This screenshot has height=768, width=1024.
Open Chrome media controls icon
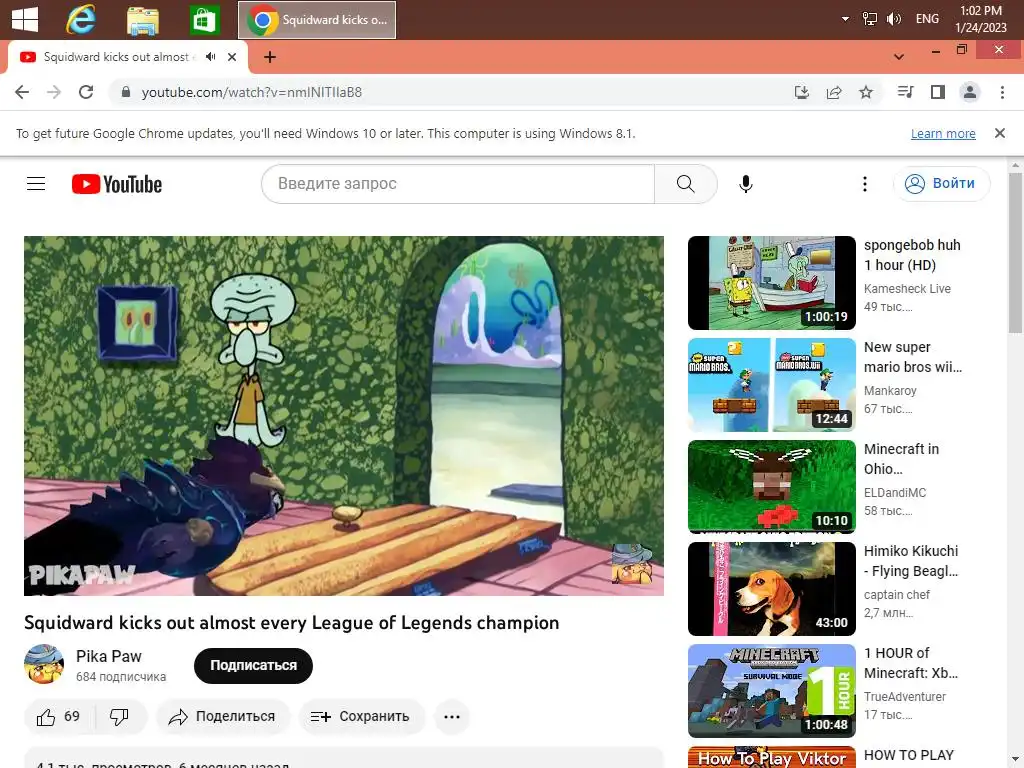[x=905, y=92]
